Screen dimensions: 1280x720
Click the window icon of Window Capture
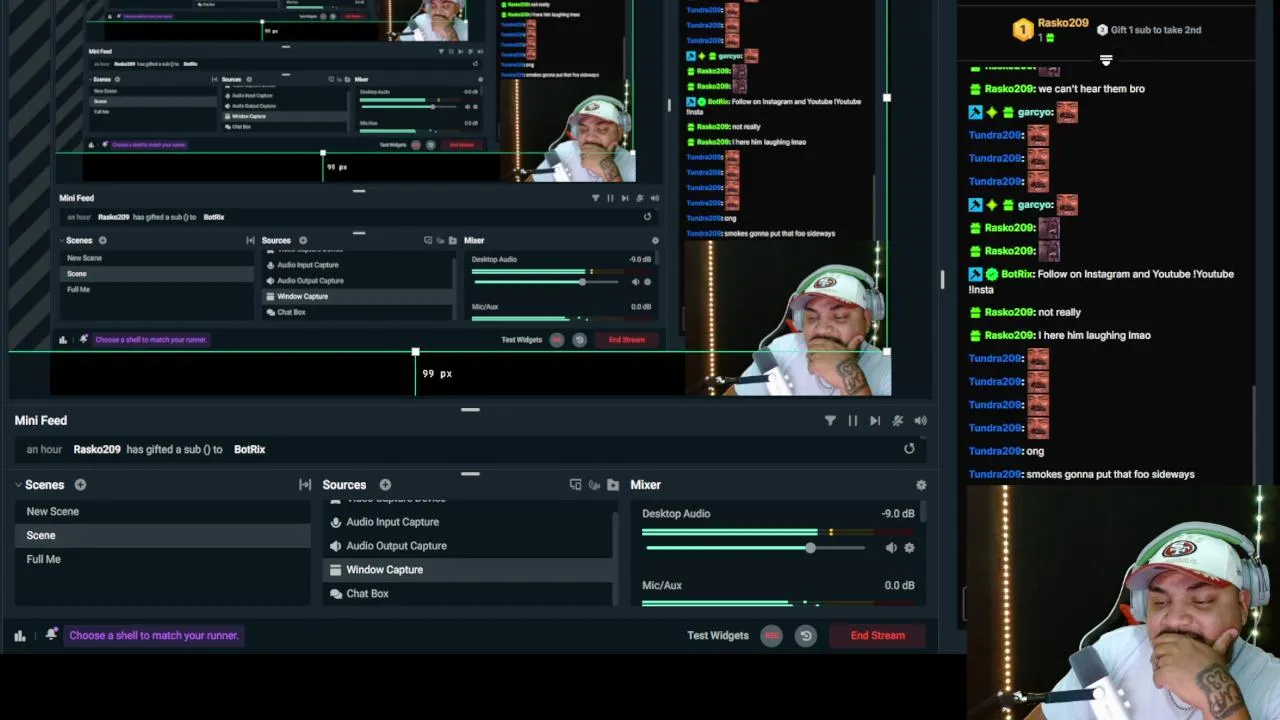[x=336, y=570]
